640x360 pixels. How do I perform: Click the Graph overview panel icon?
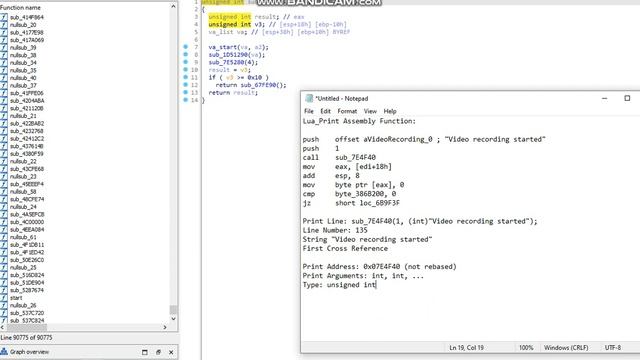(x=4, y=351)
